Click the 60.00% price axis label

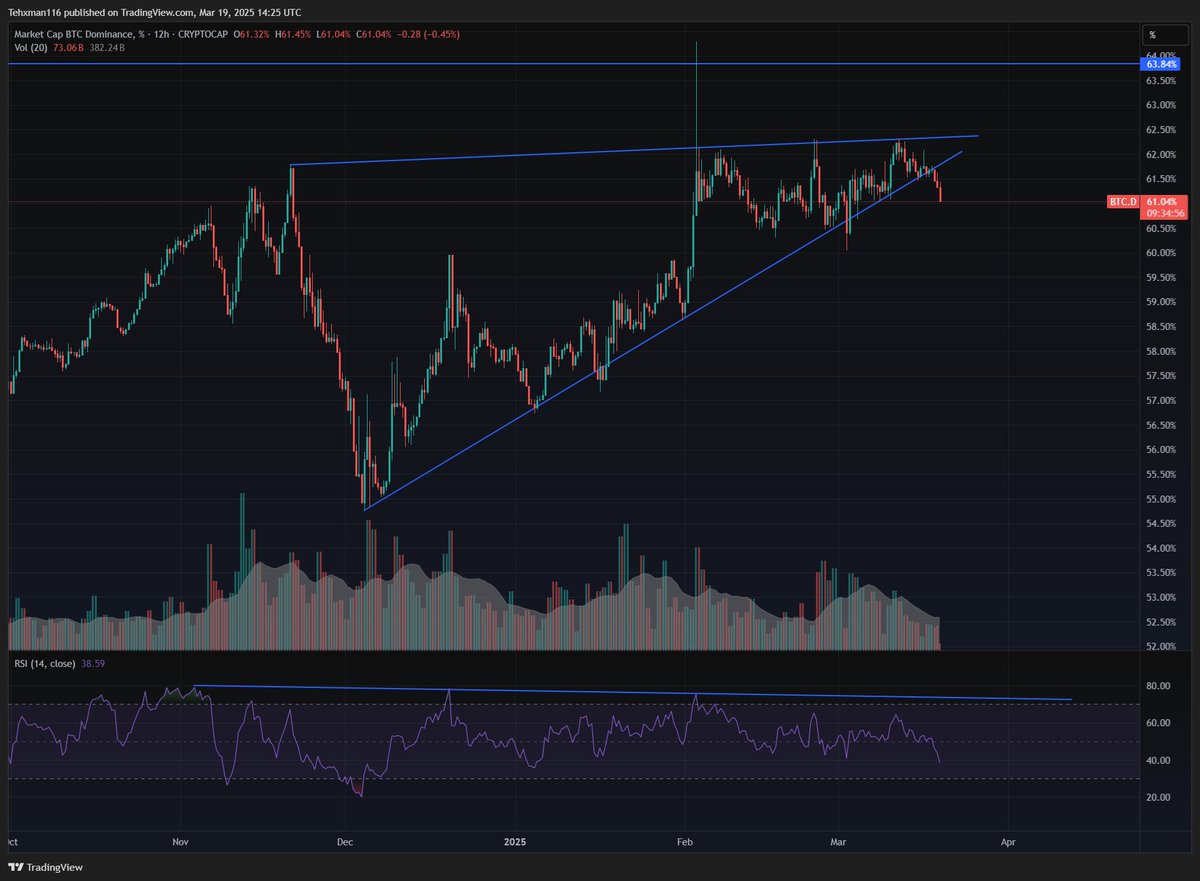pyautogui.click(x=1159, y=252)
